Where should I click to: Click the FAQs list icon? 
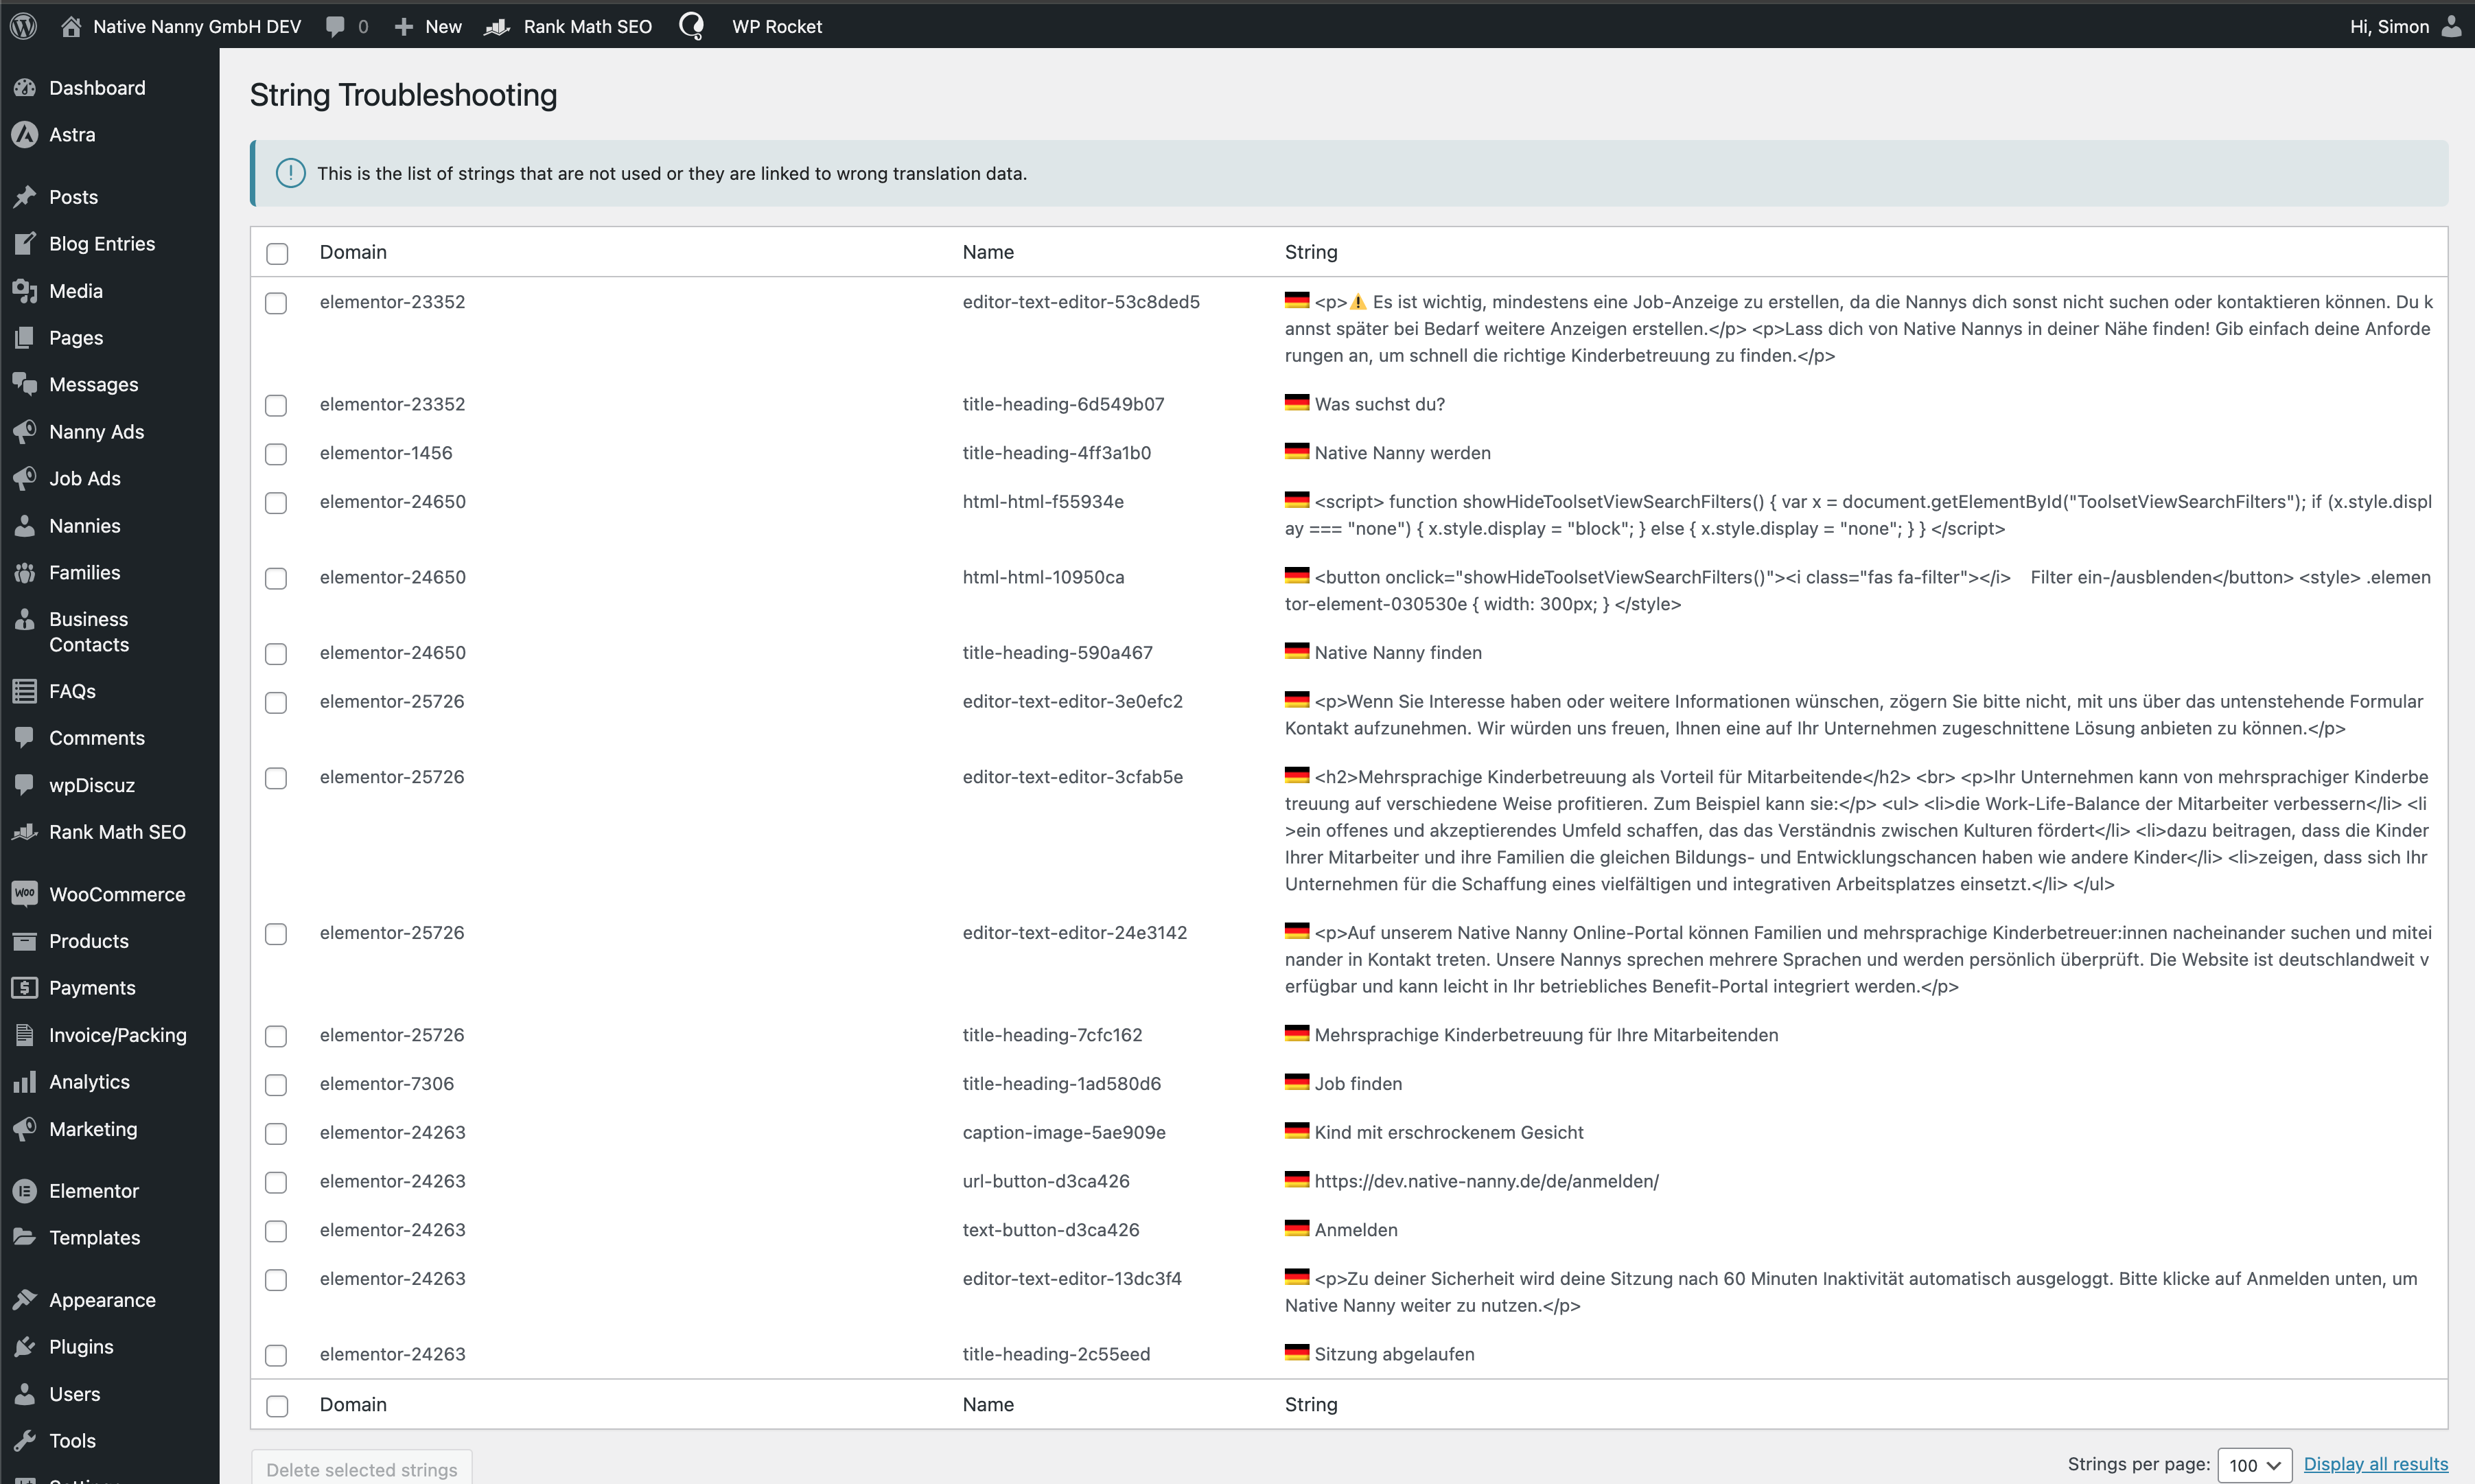[x=25, y=691]
